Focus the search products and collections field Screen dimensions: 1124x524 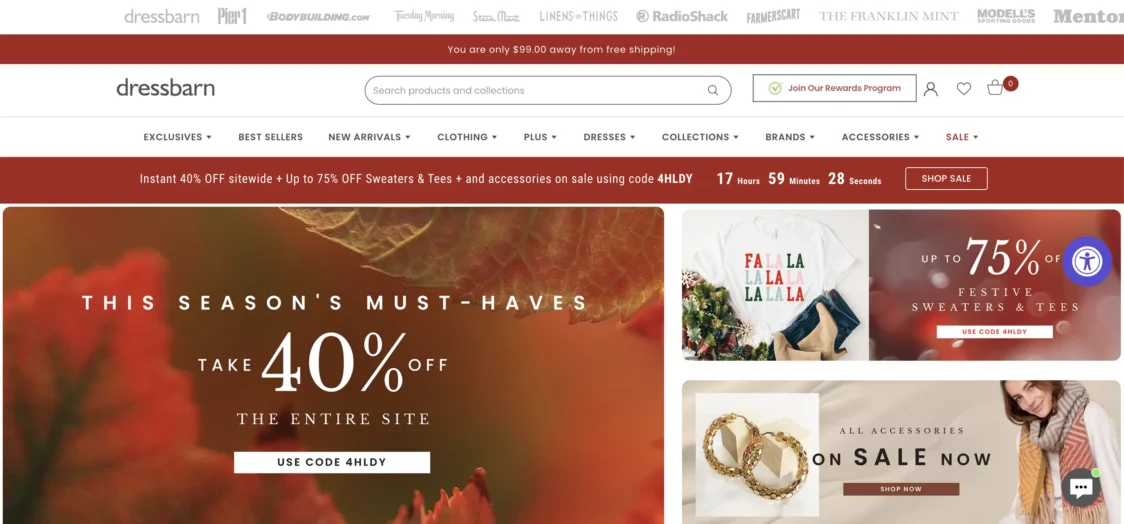548,90
